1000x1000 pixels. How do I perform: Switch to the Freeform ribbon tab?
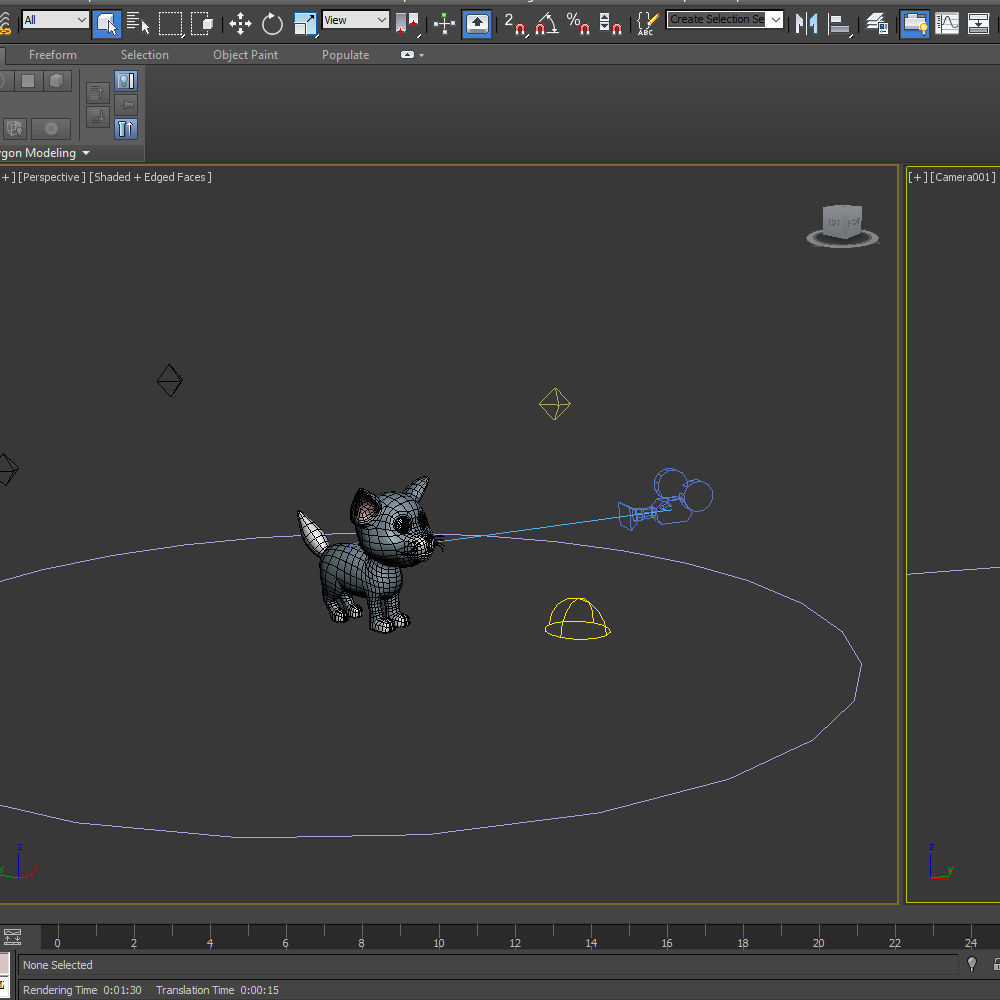click(x=53, y=55)
